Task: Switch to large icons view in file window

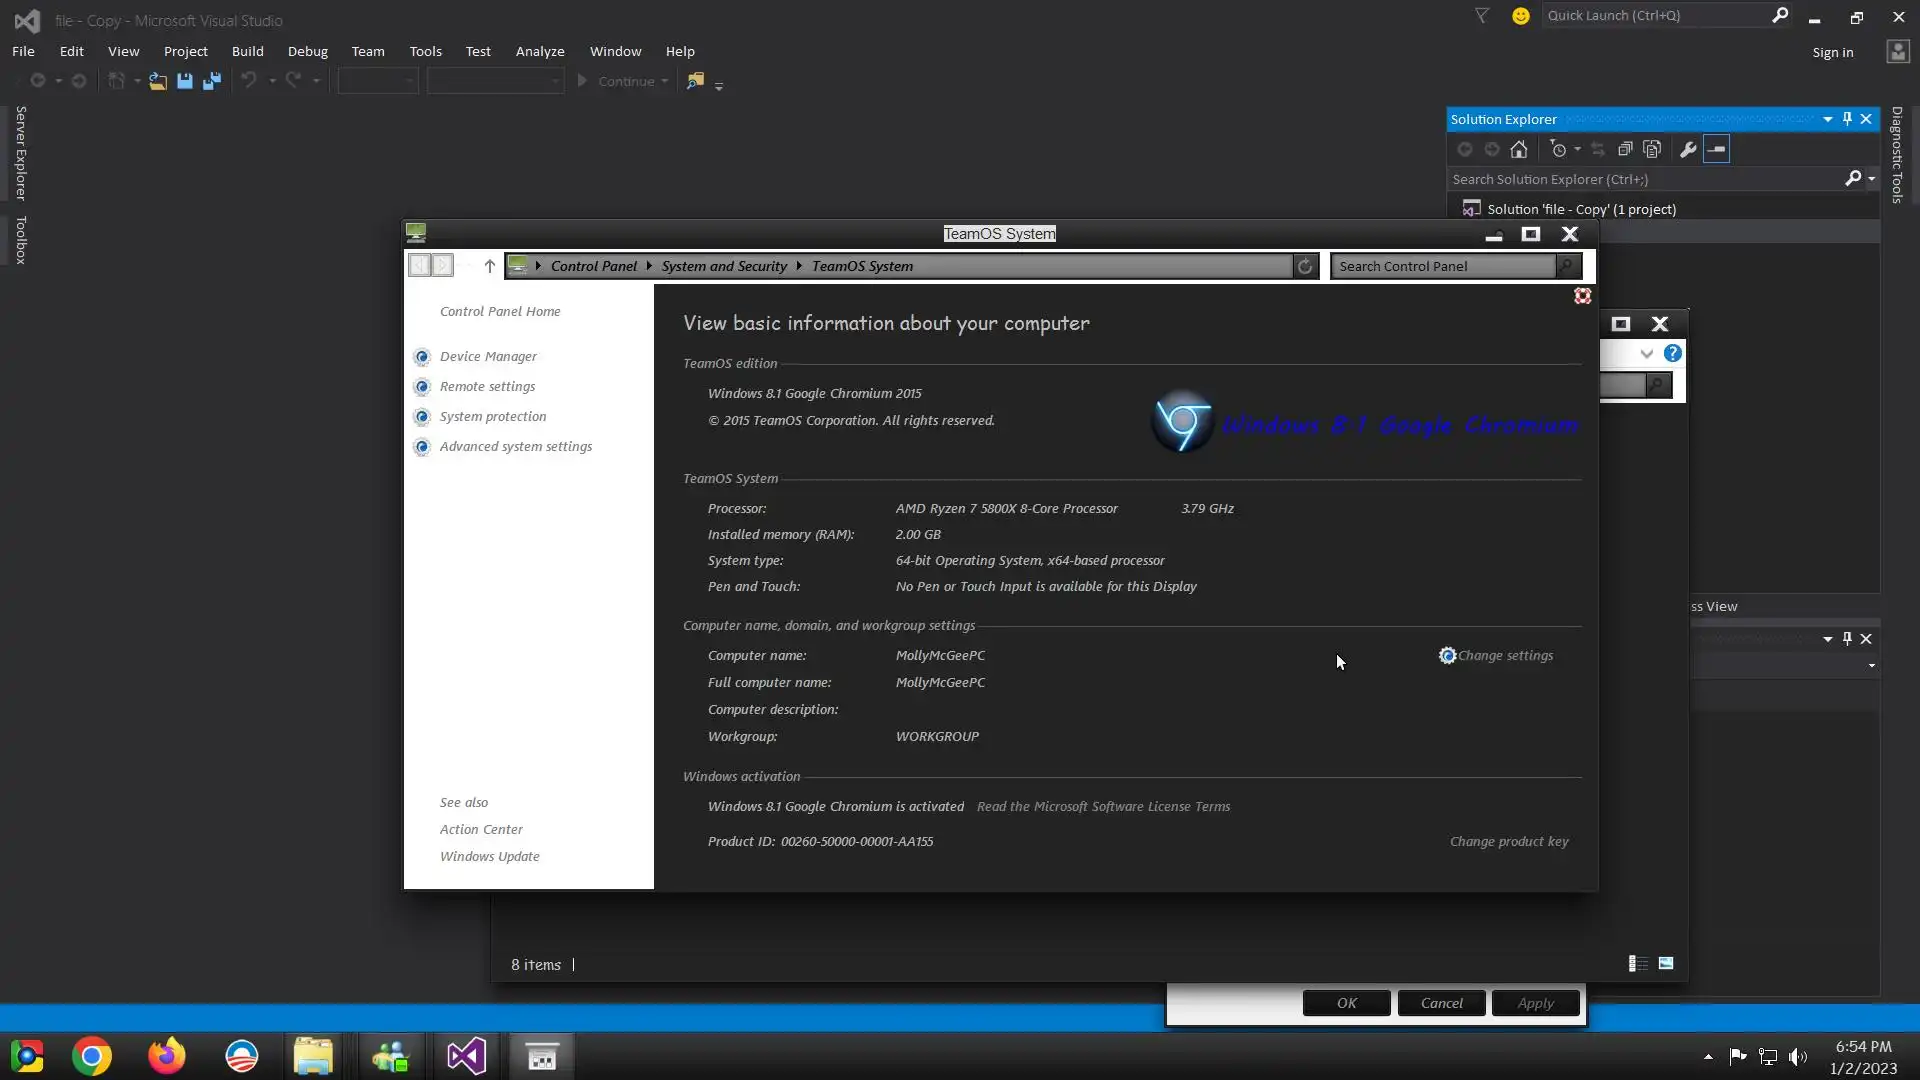Action: tap(1666, 964)
